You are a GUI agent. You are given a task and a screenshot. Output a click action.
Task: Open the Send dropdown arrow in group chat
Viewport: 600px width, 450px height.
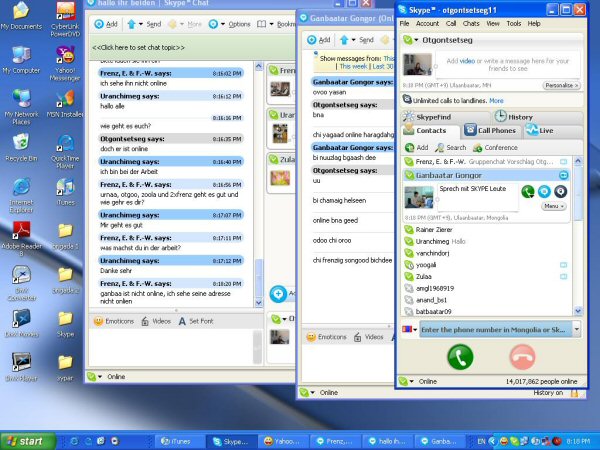pyautogui.click(x=140, y=24)
